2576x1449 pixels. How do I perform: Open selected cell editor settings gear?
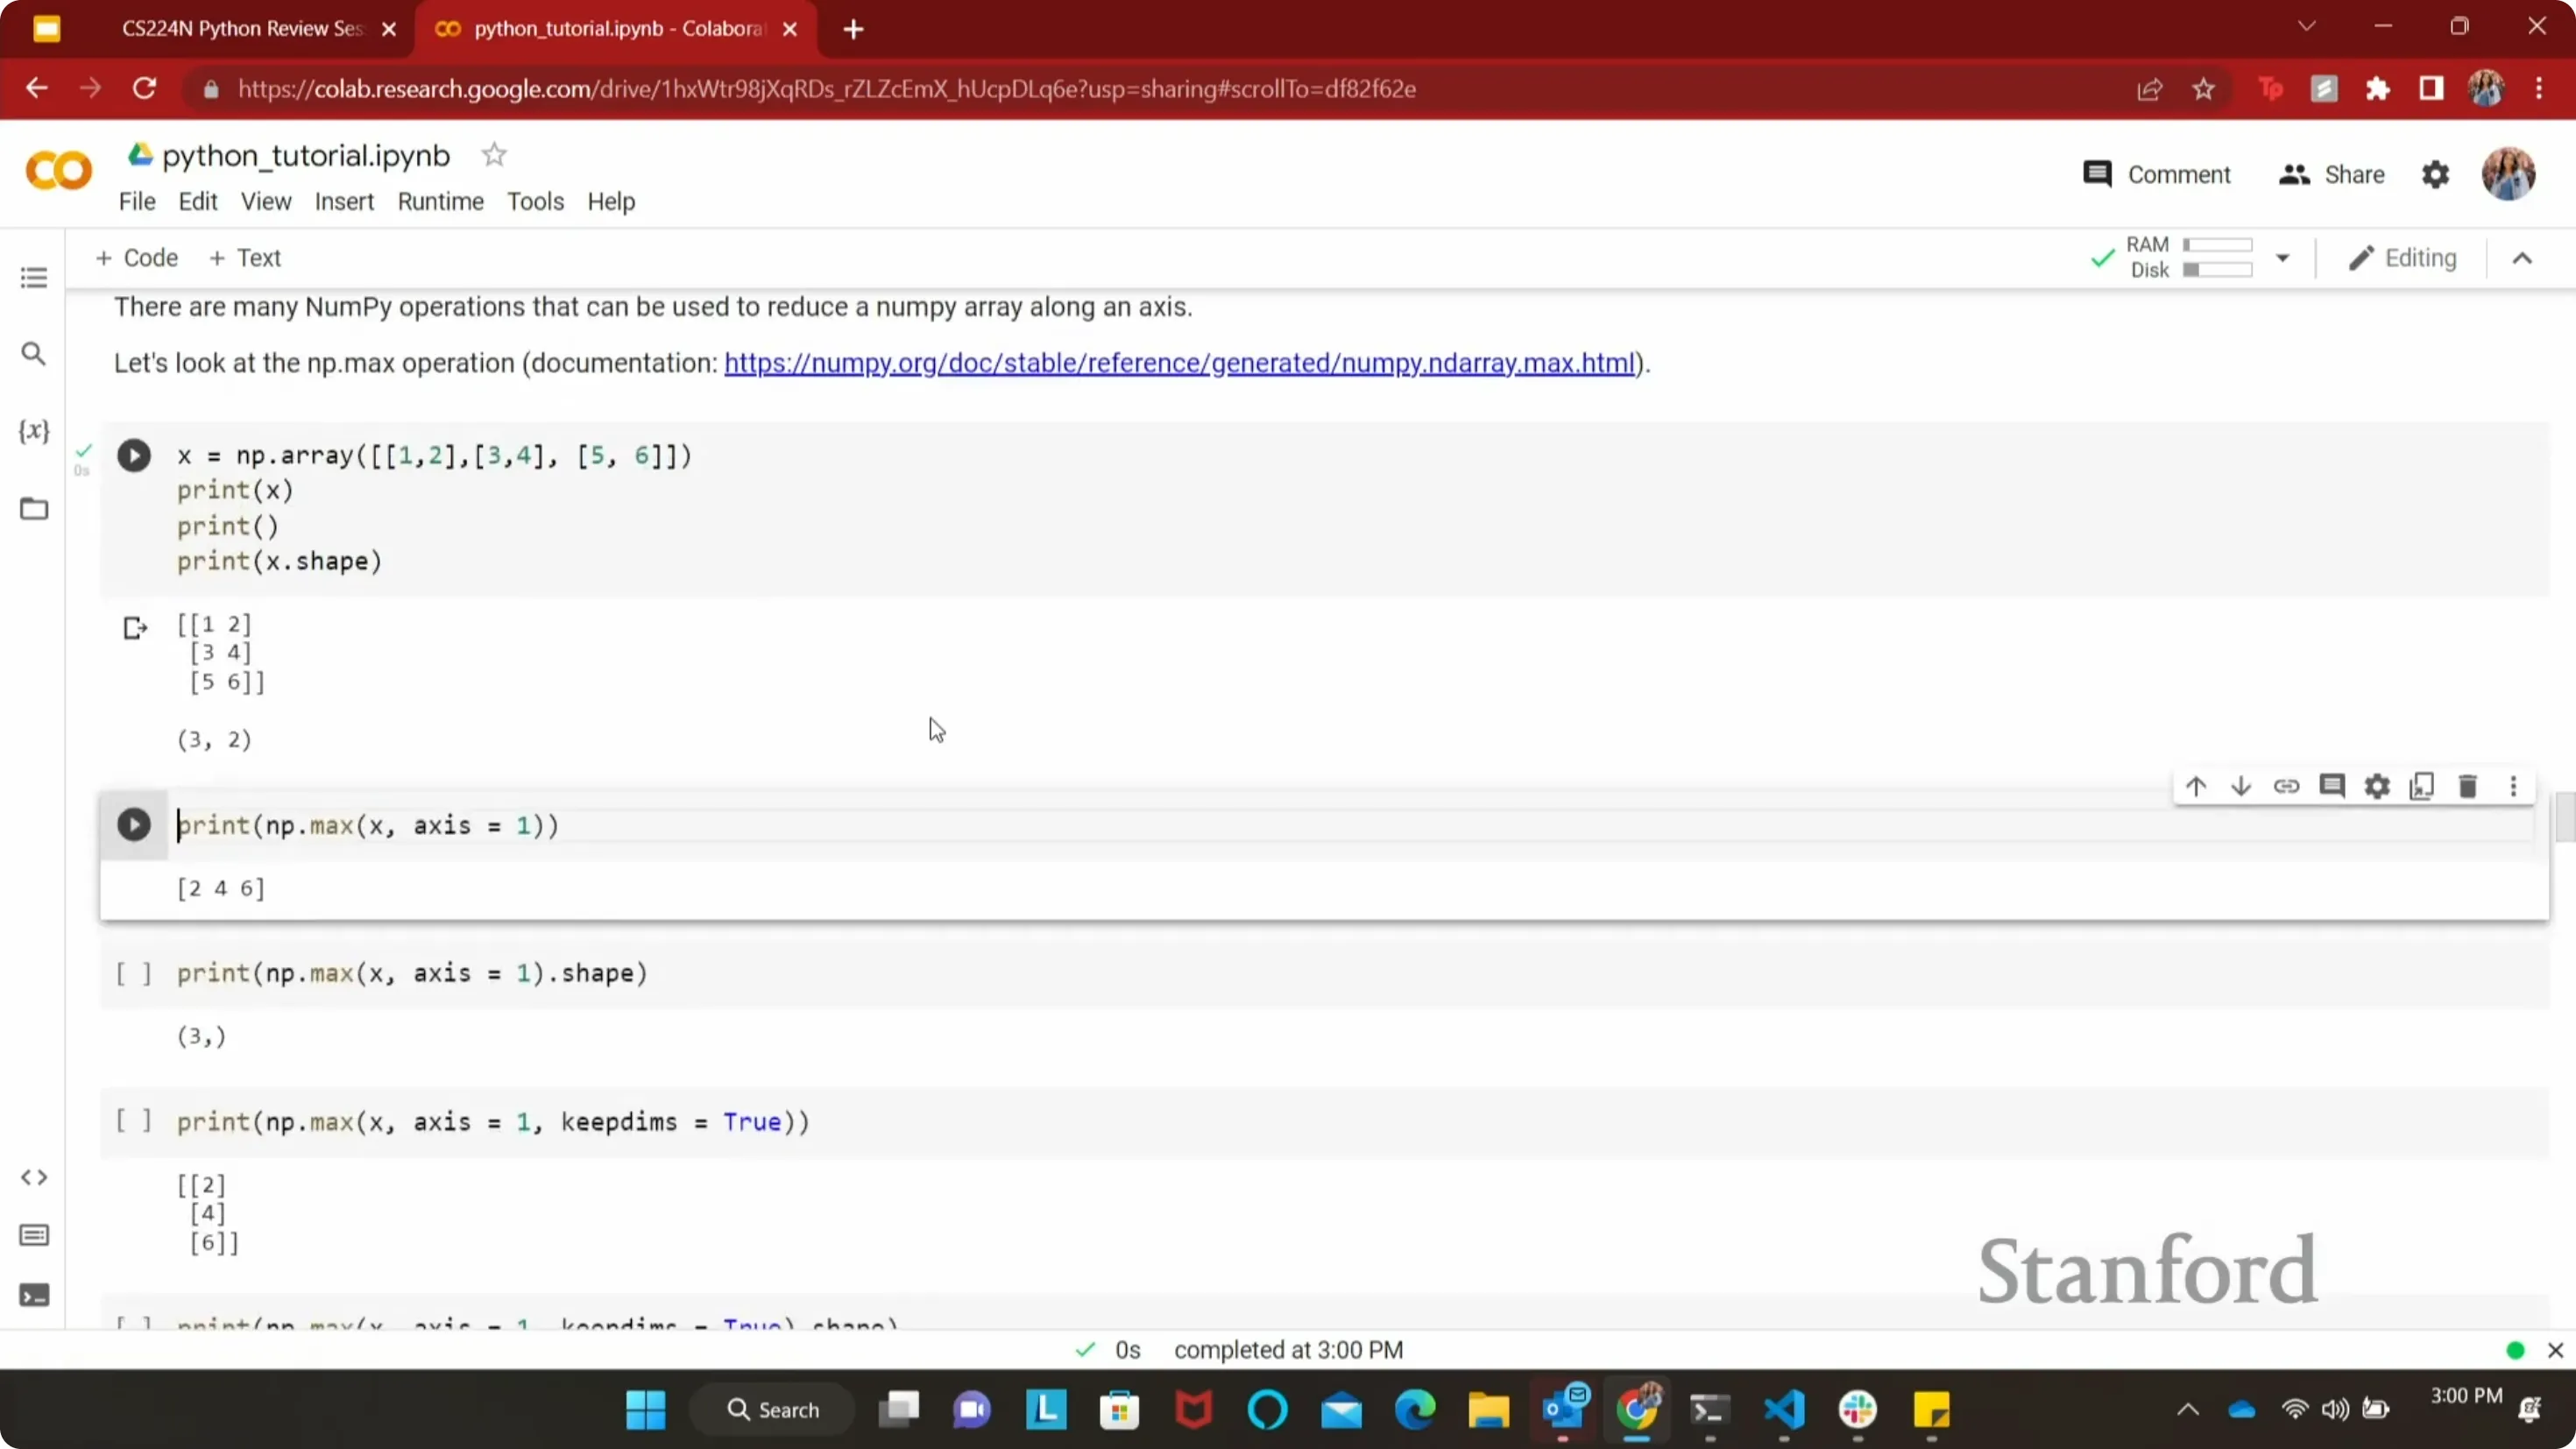[x=2377, y=786]
